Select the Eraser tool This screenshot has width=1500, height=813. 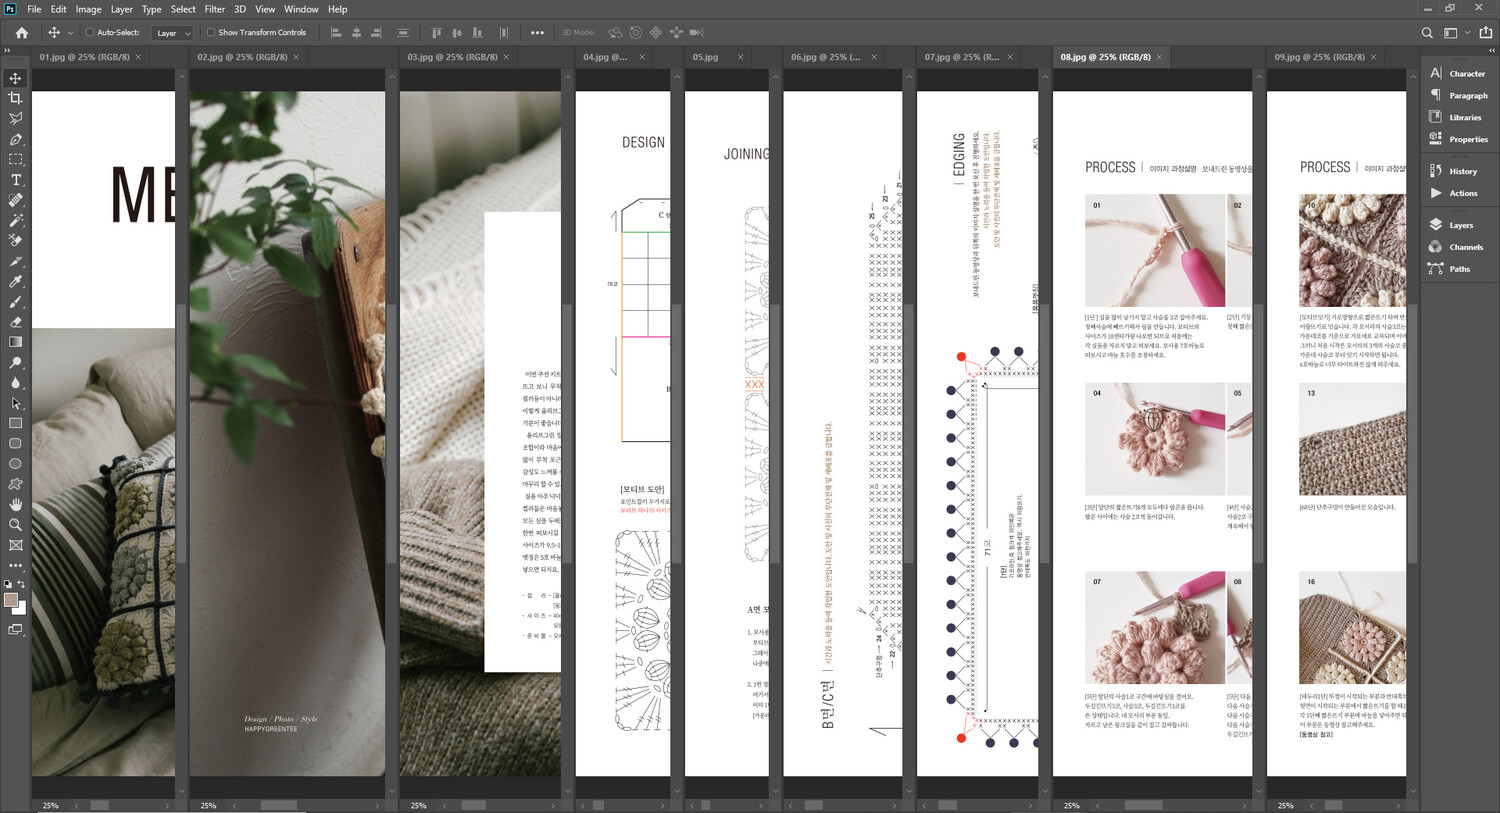pyautogui.click(x=15, y=322)
